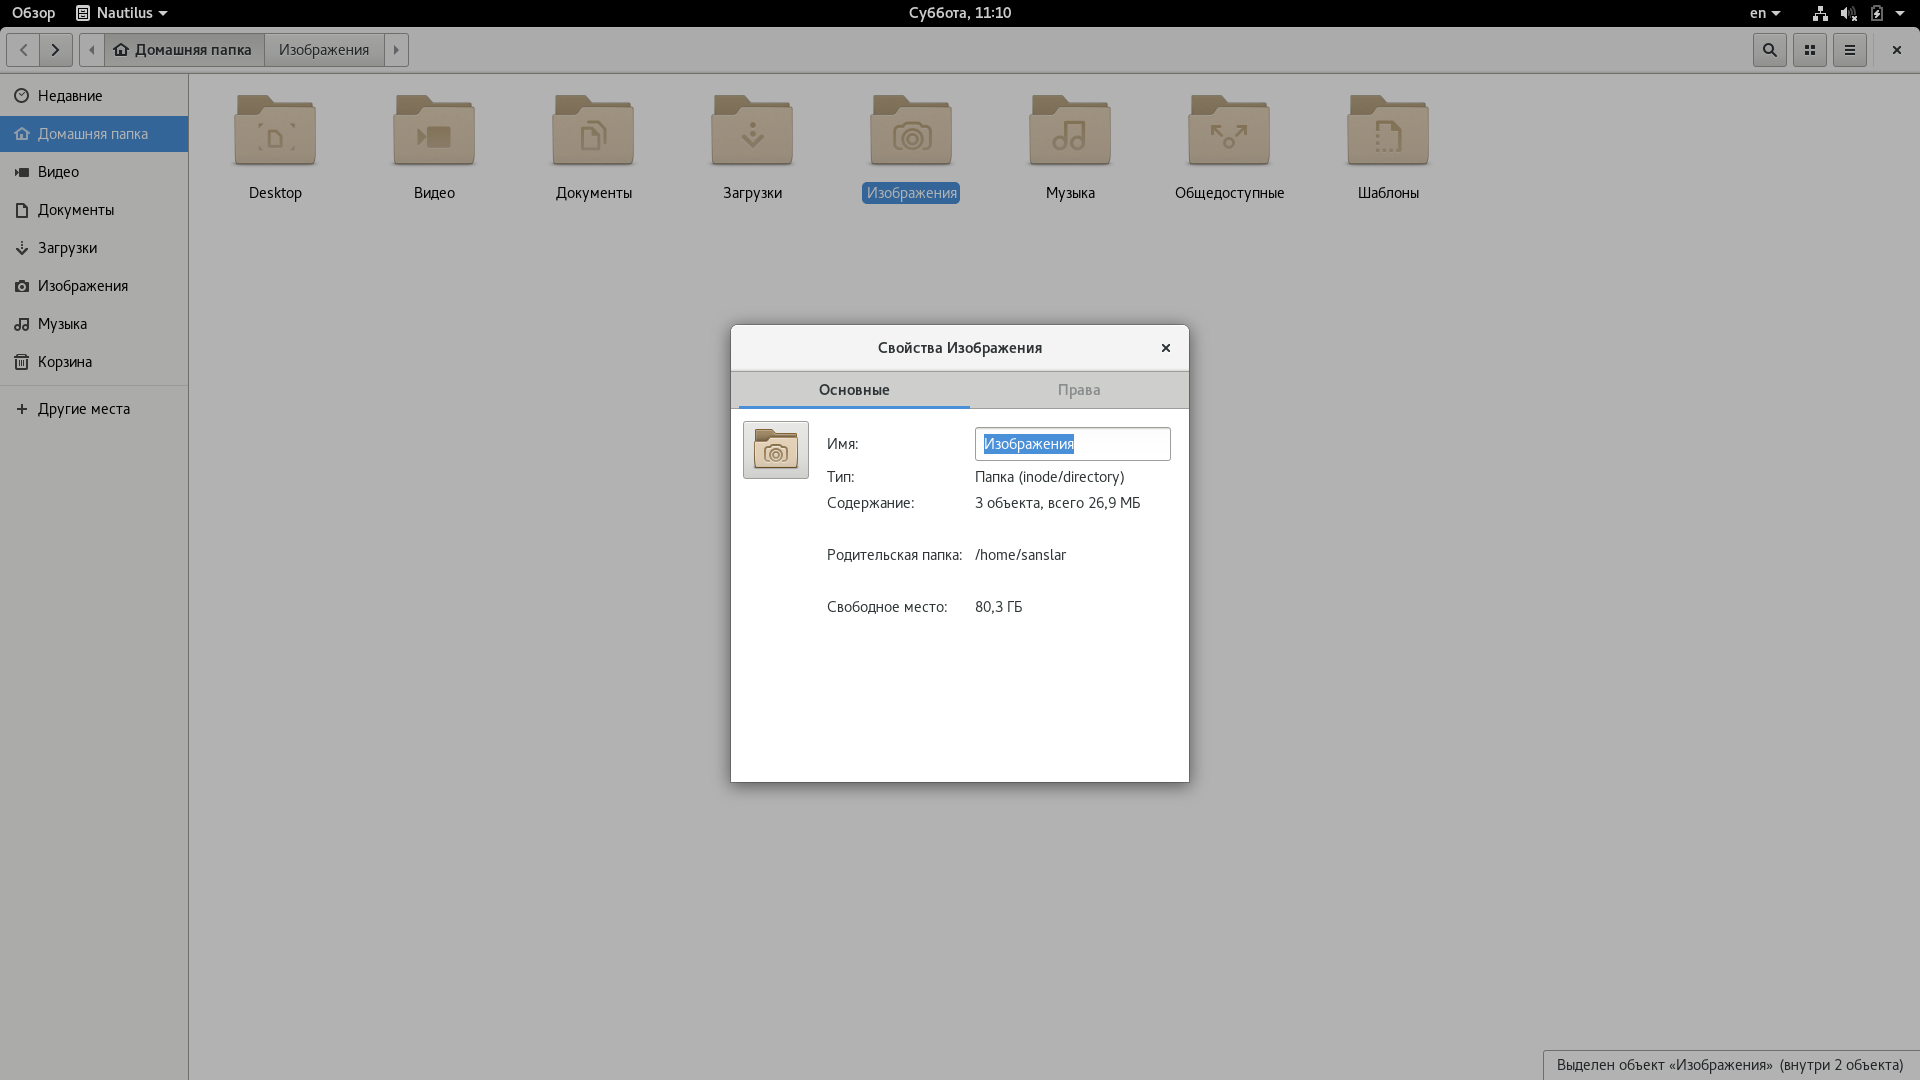
Task: Open Другие места in sidebar
Action: coord(84,409)
